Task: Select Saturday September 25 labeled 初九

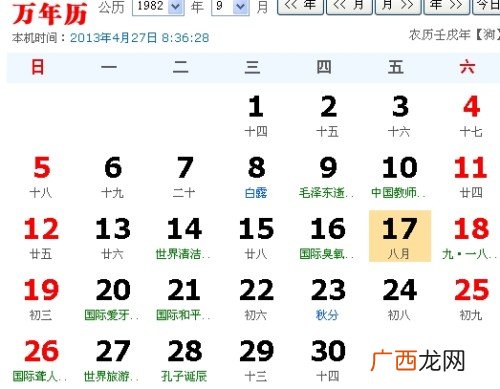Action: tap(471, 299)
